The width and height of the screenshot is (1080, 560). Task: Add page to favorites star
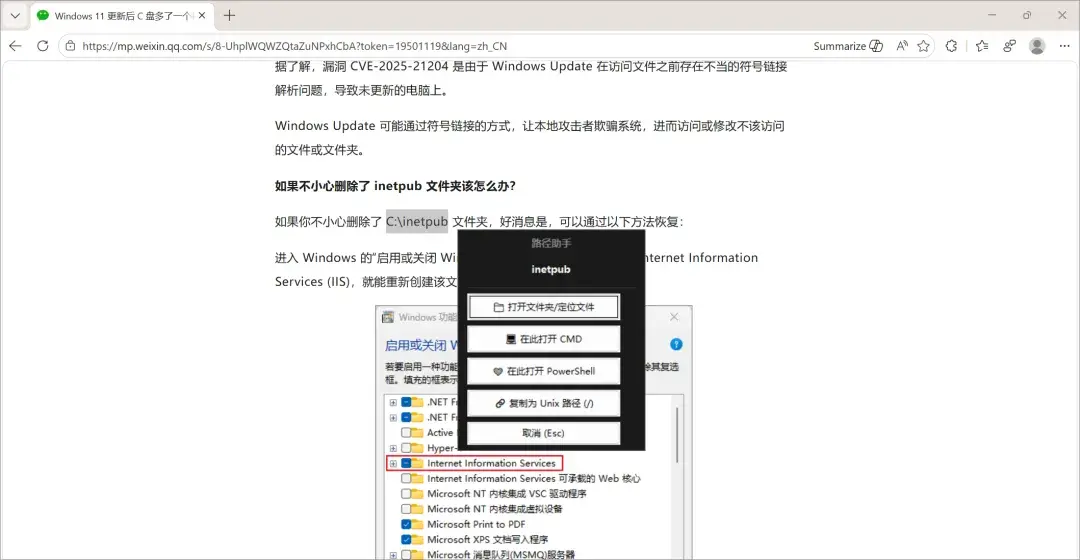pos(924,46)
